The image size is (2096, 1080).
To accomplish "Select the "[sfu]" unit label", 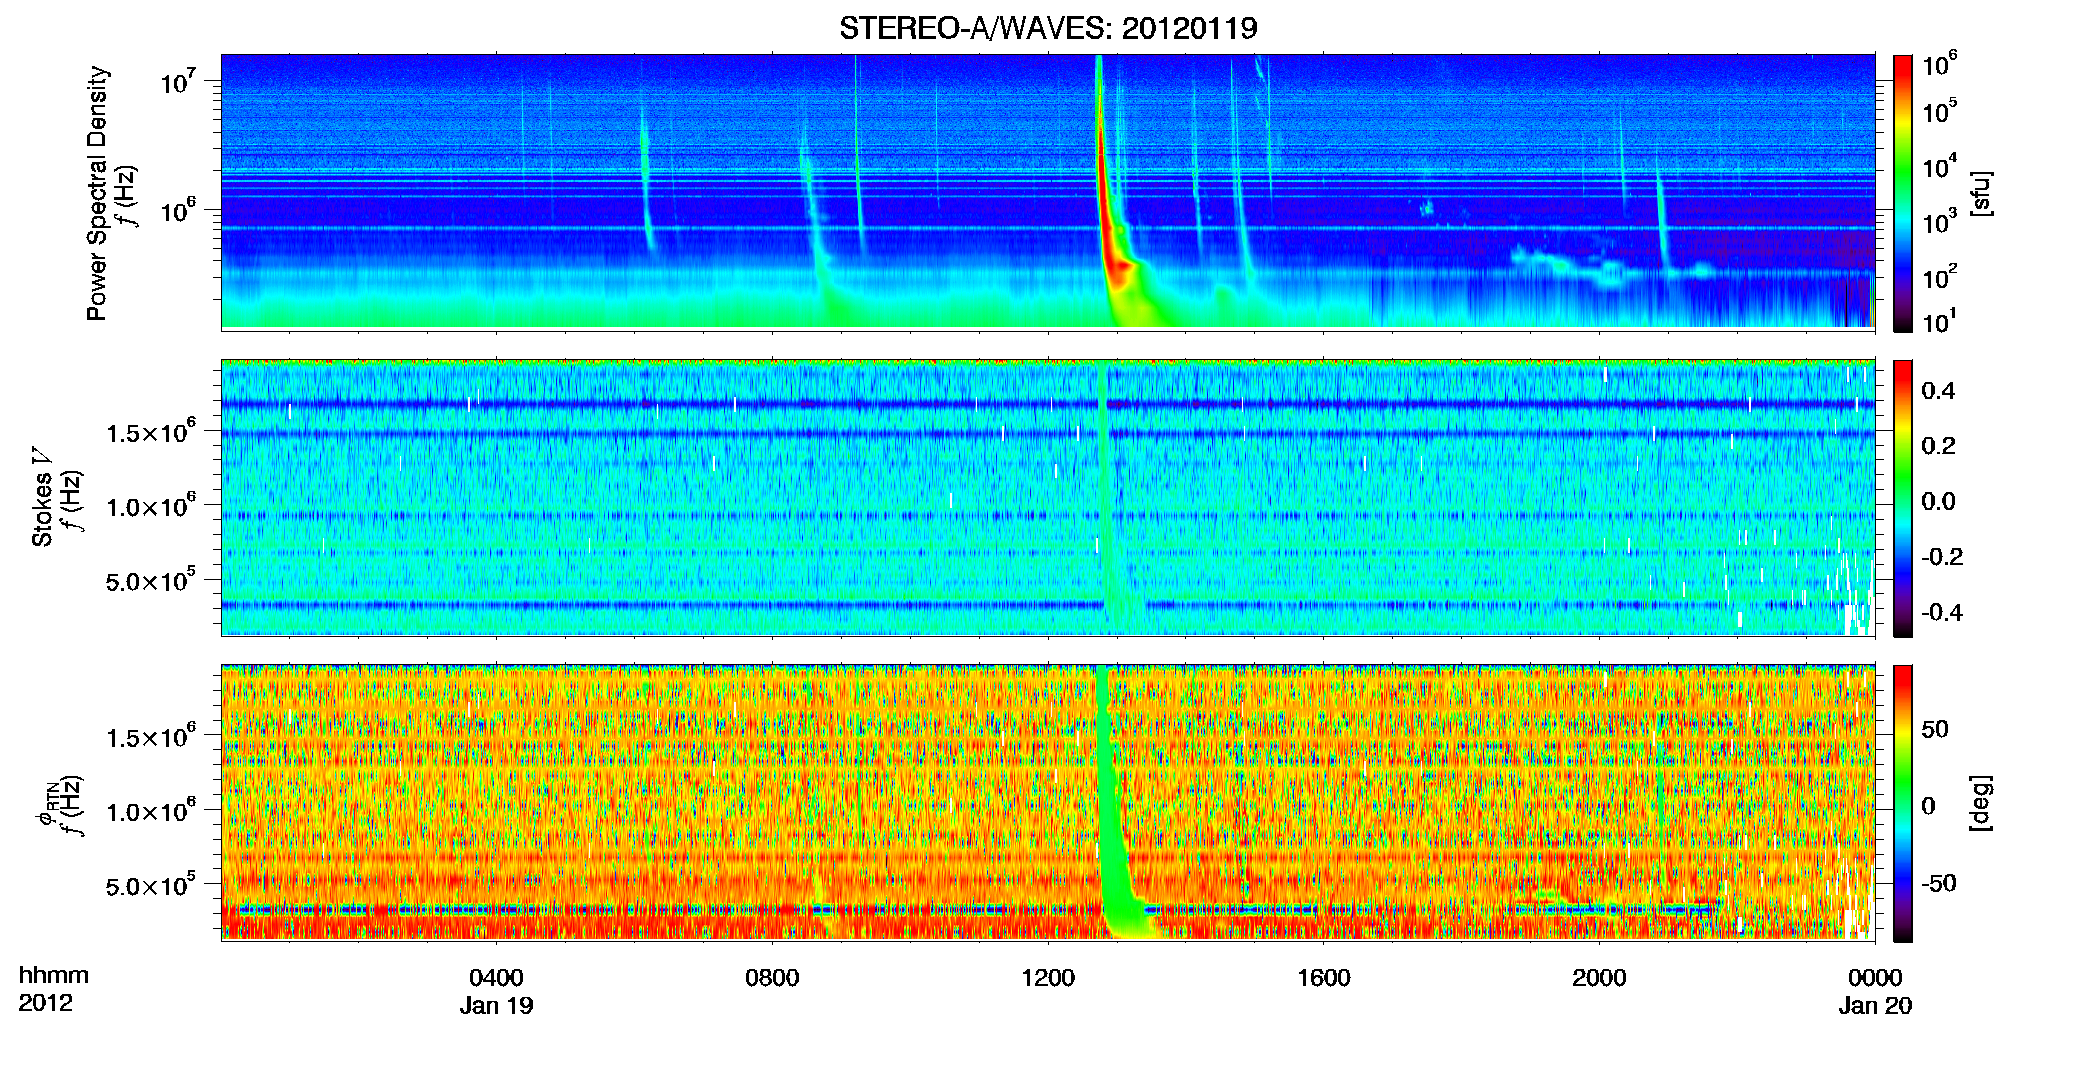I will (x=1980, y=193).
